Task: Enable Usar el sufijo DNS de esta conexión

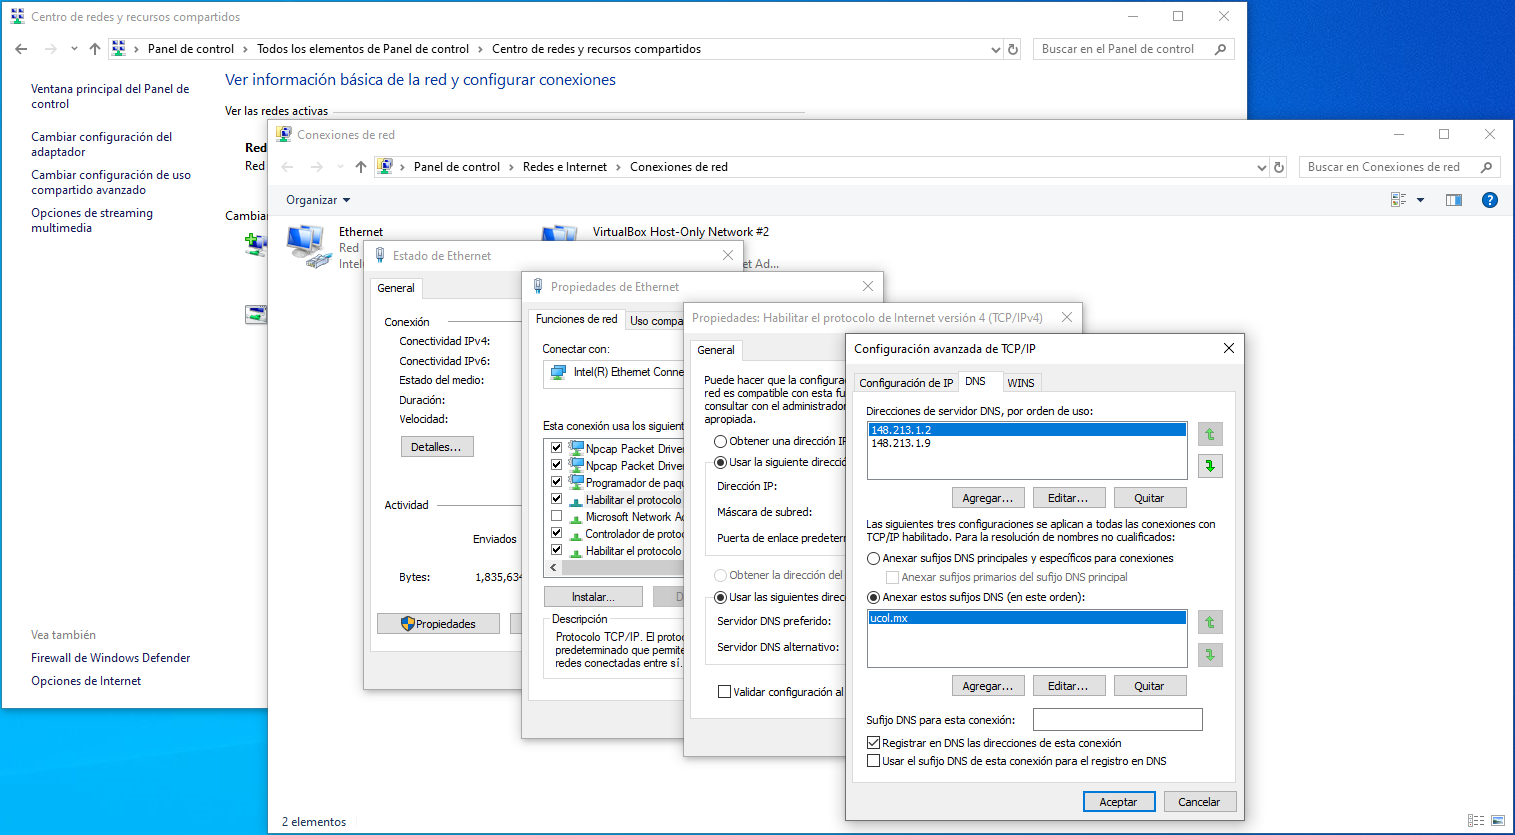Action: 874,761
